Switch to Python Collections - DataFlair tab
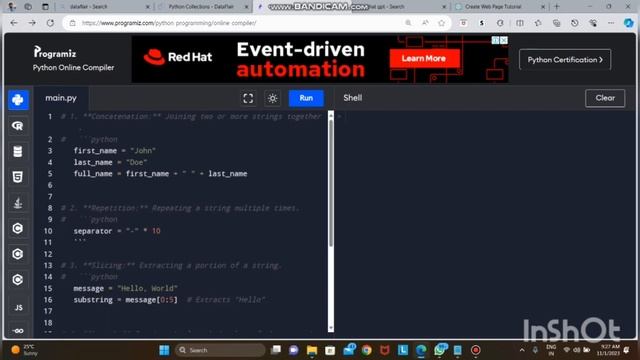 pyautogui.click(x=201, y=7)
